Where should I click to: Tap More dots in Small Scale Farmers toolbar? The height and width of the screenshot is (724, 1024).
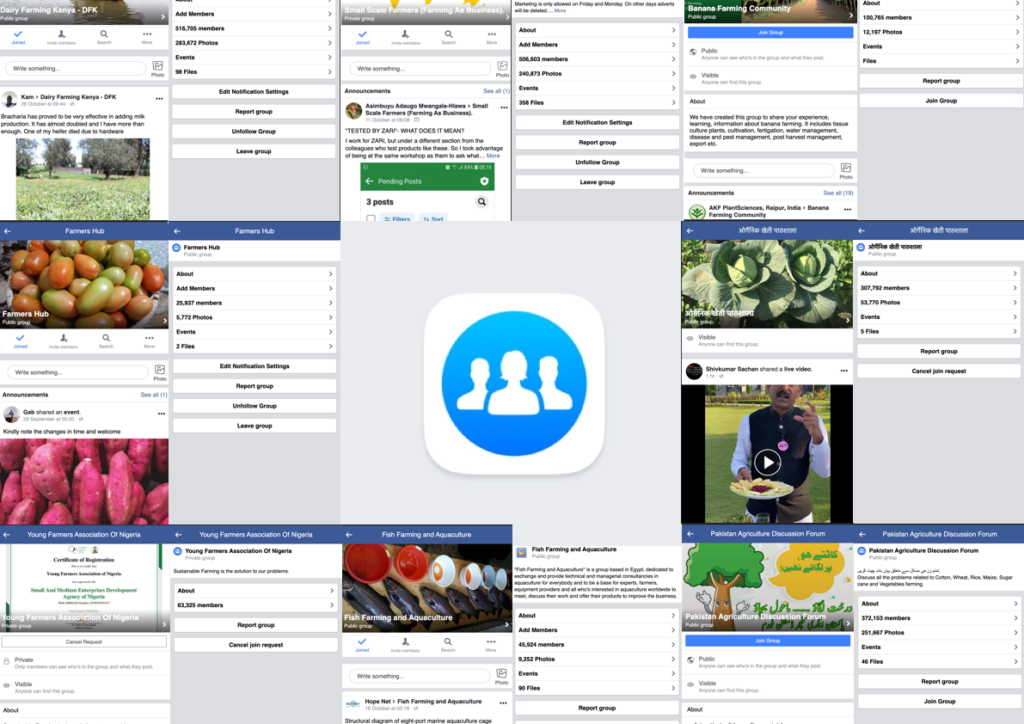tap(492, 37)
